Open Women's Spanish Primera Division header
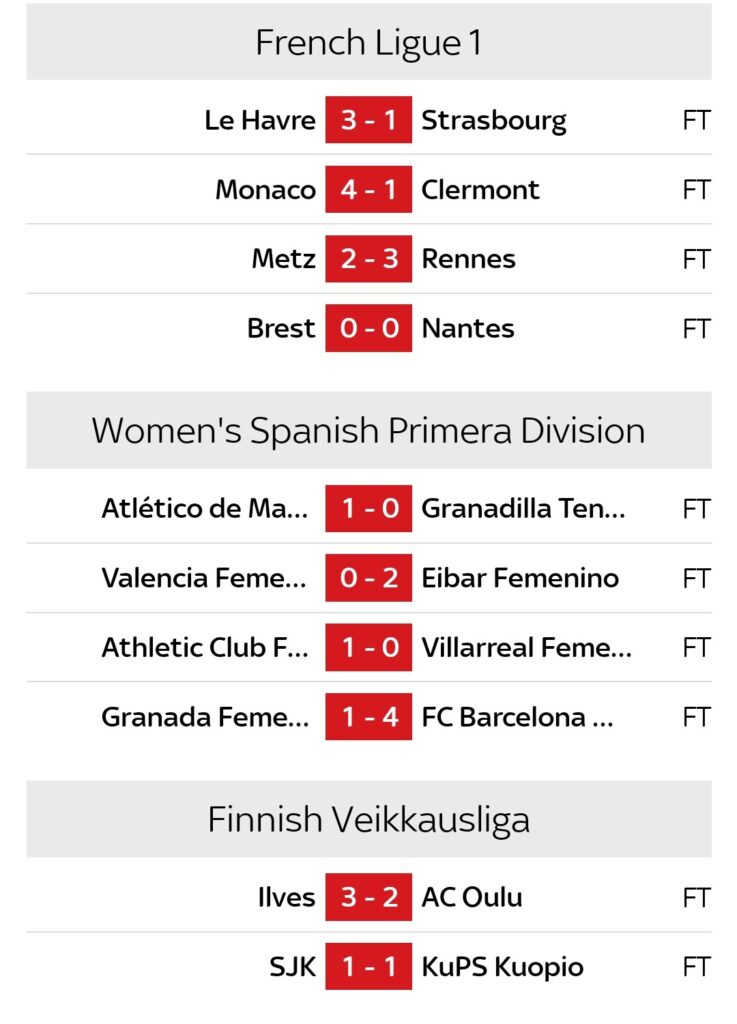The image size is (737, 1024). (368, 431)
